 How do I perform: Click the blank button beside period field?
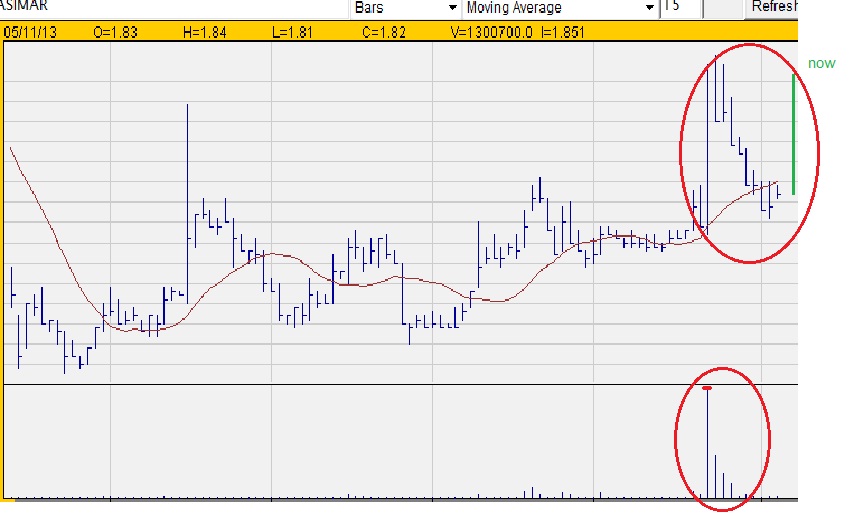[x=723, y=8]
